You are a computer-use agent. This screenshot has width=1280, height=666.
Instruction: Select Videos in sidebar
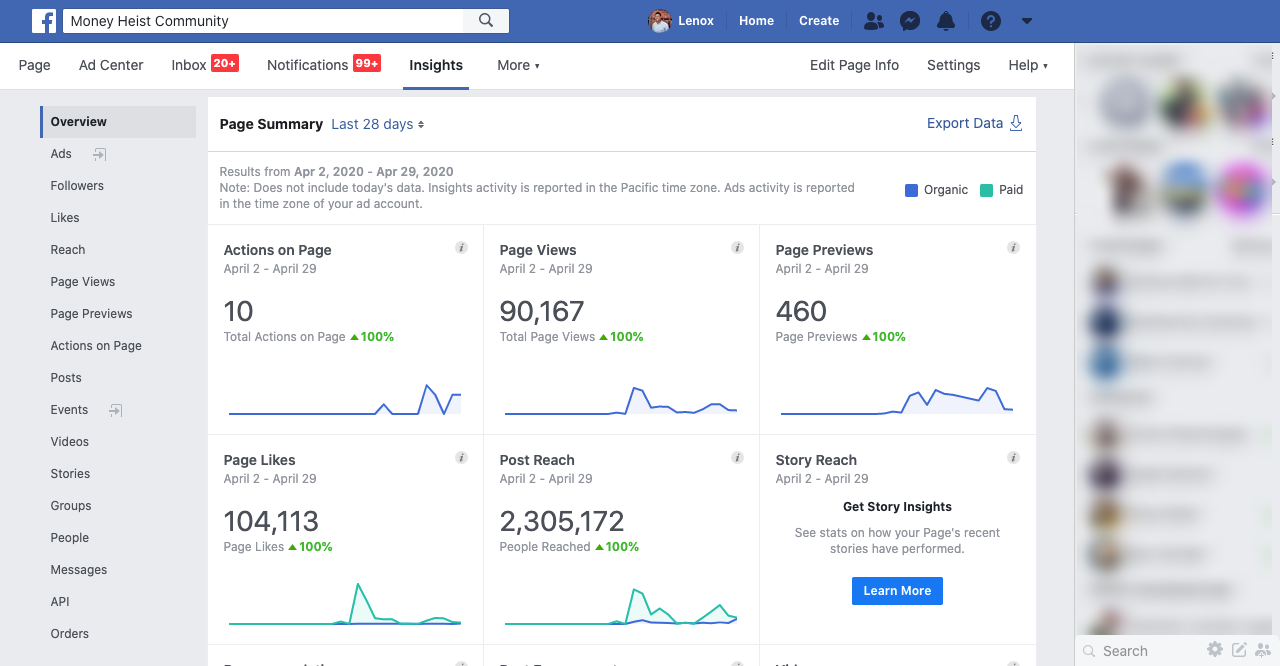70,442
